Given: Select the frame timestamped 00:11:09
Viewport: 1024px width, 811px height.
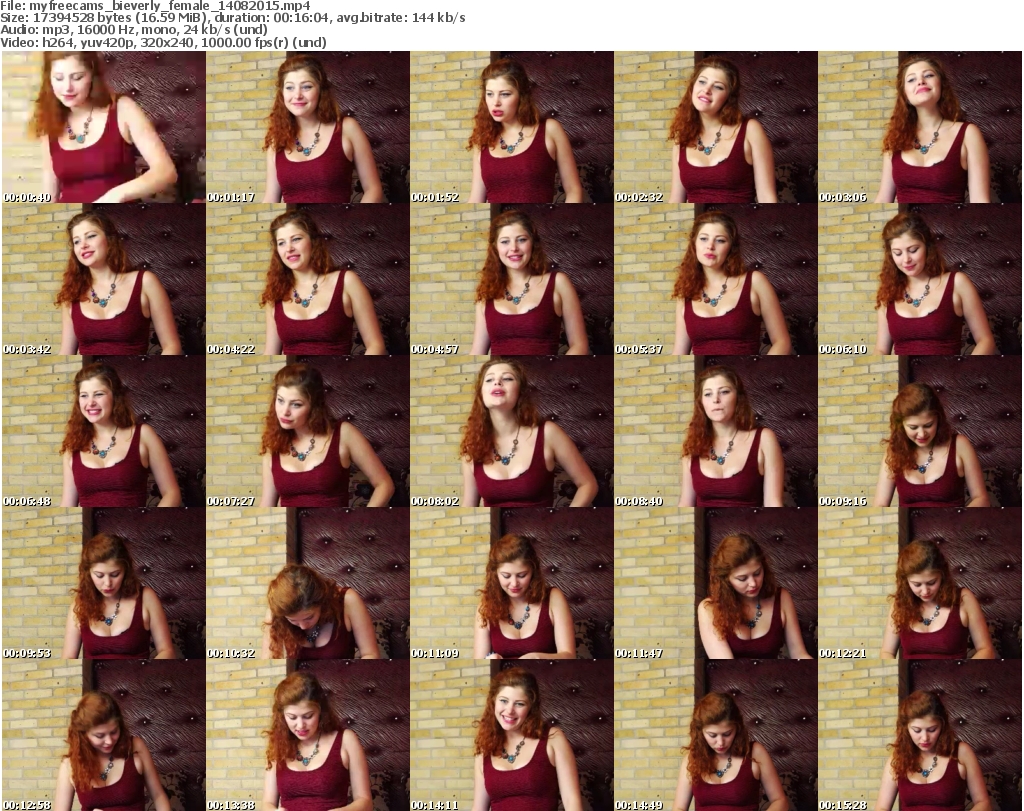Looking at the screenshot, I should 512,583.
